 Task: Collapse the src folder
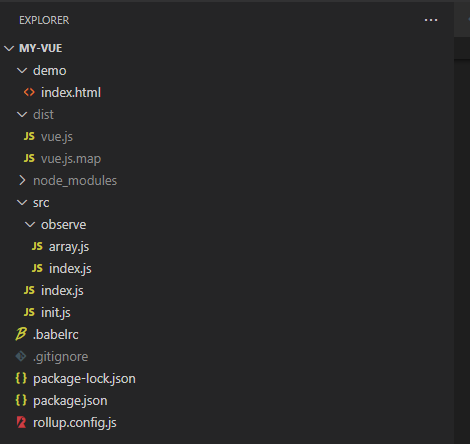(x=22, y=202)
